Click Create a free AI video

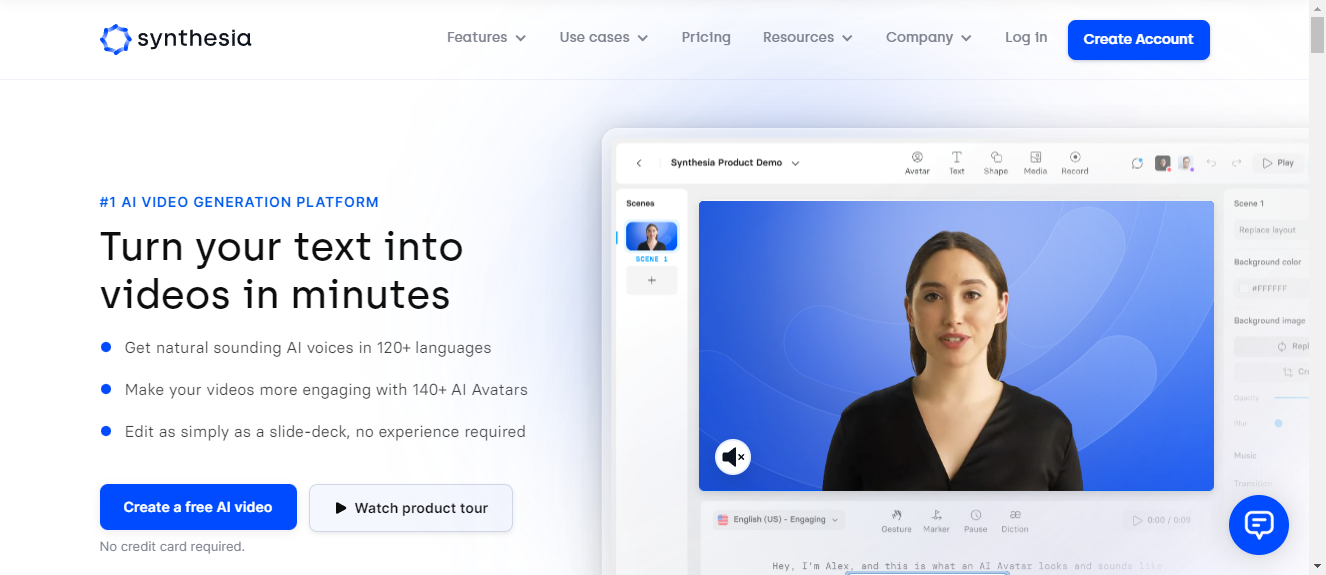click(198, 507)
